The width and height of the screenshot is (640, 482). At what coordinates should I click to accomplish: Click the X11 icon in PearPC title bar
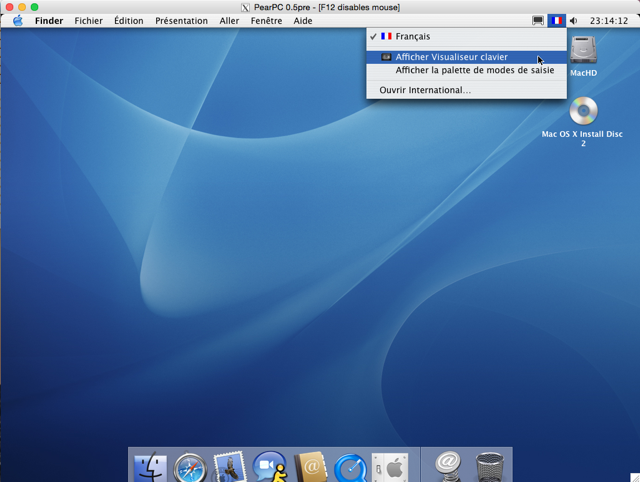tap(245, 8)
